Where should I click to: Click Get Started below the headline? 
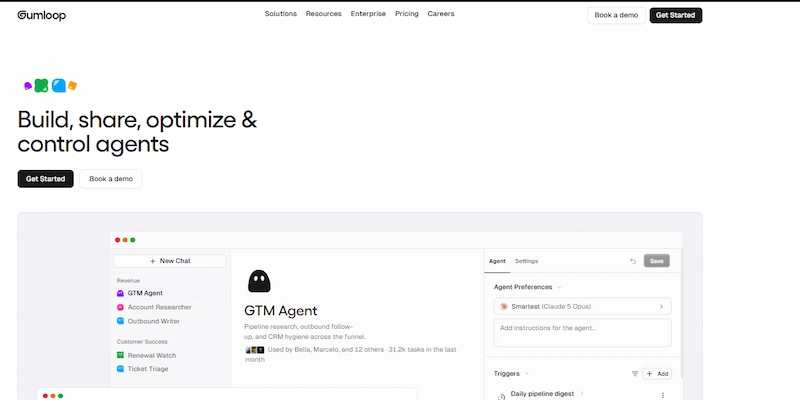click(x=45, y=179)
